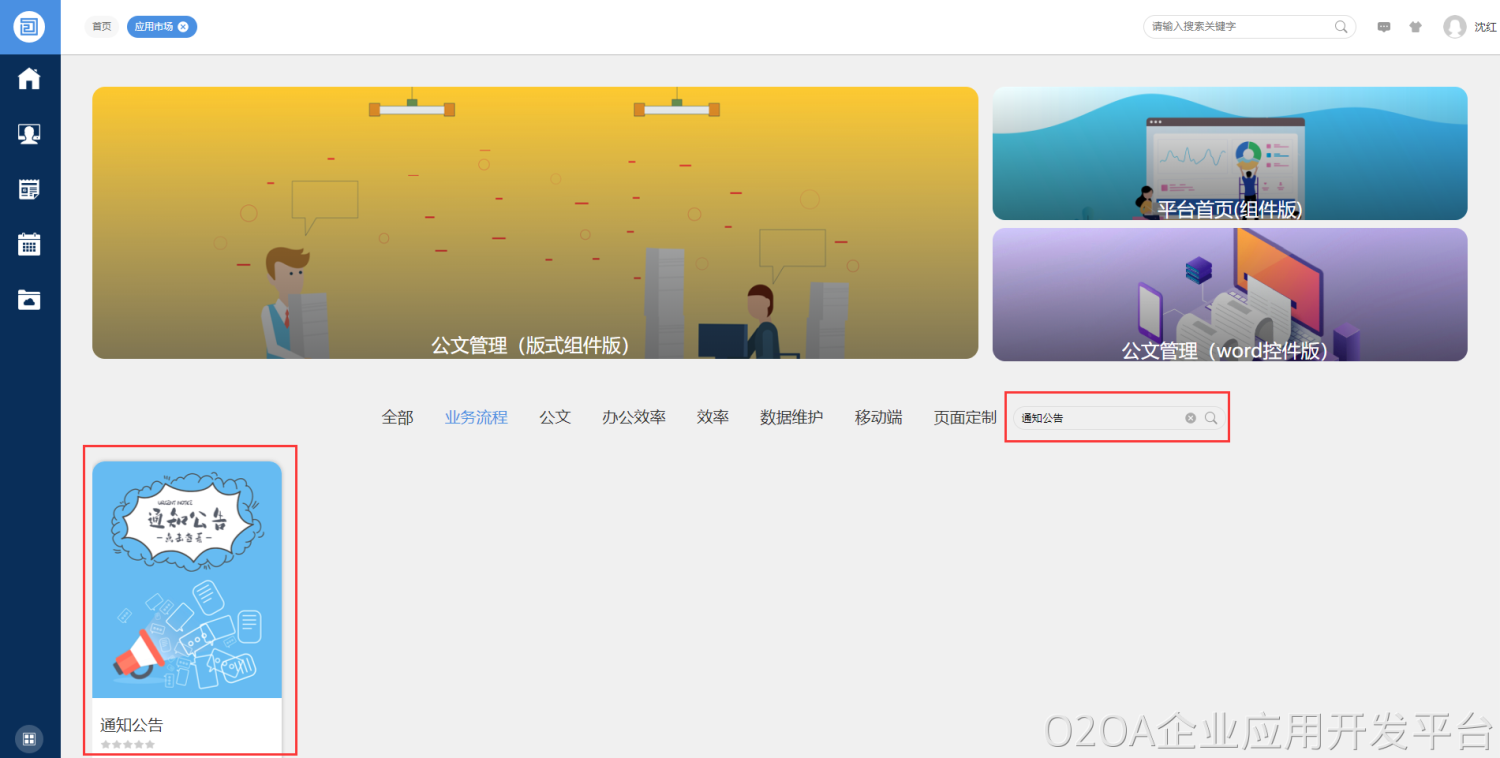Select the 数据维护 category filter

(791, 418)
